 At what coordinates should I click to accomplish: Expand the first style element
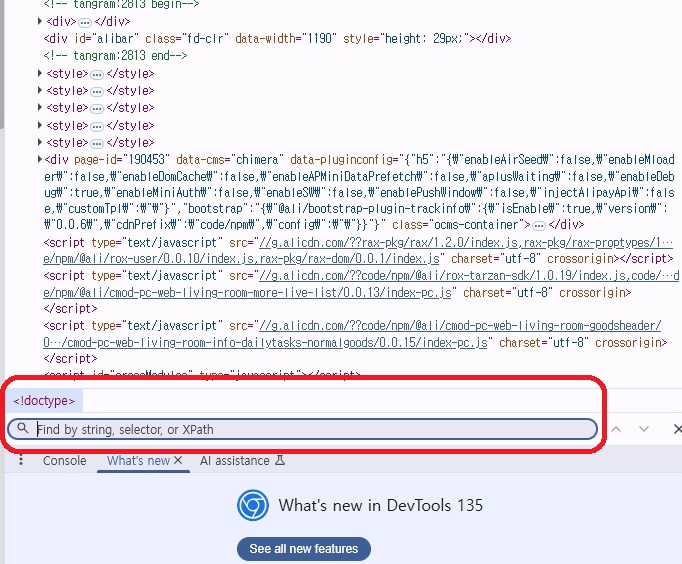[x=40, y=73]
